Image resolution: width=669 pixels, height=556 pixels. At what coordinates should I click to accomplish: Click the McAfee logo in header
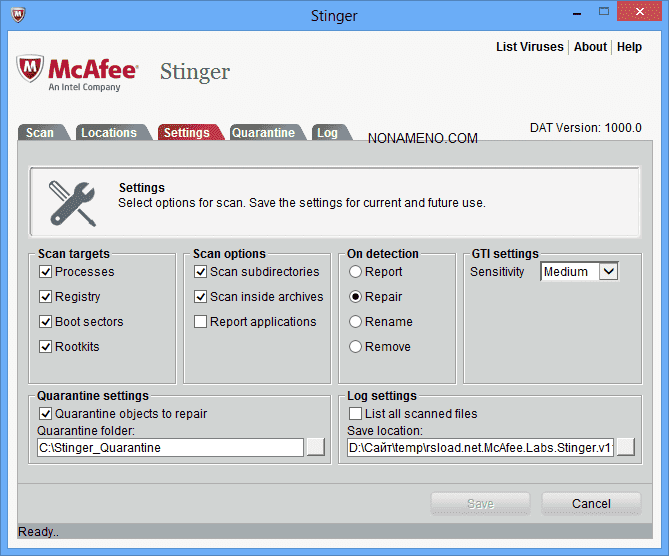(70, 73)
